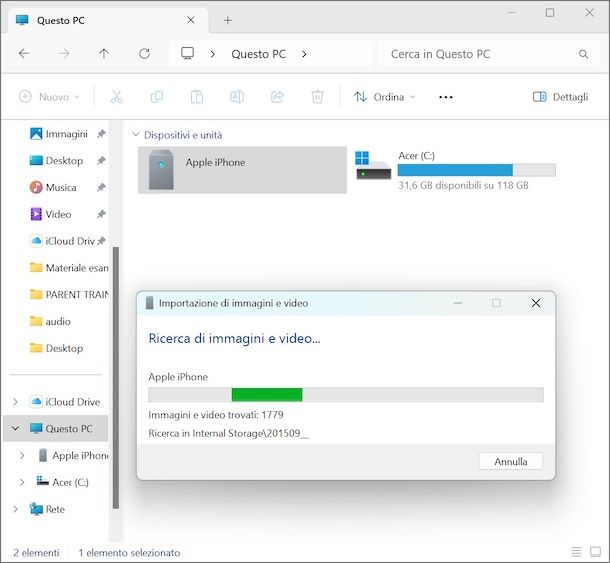Open a new tab with plus button
This screenshot has height=563, width=610.
point(228,20)
